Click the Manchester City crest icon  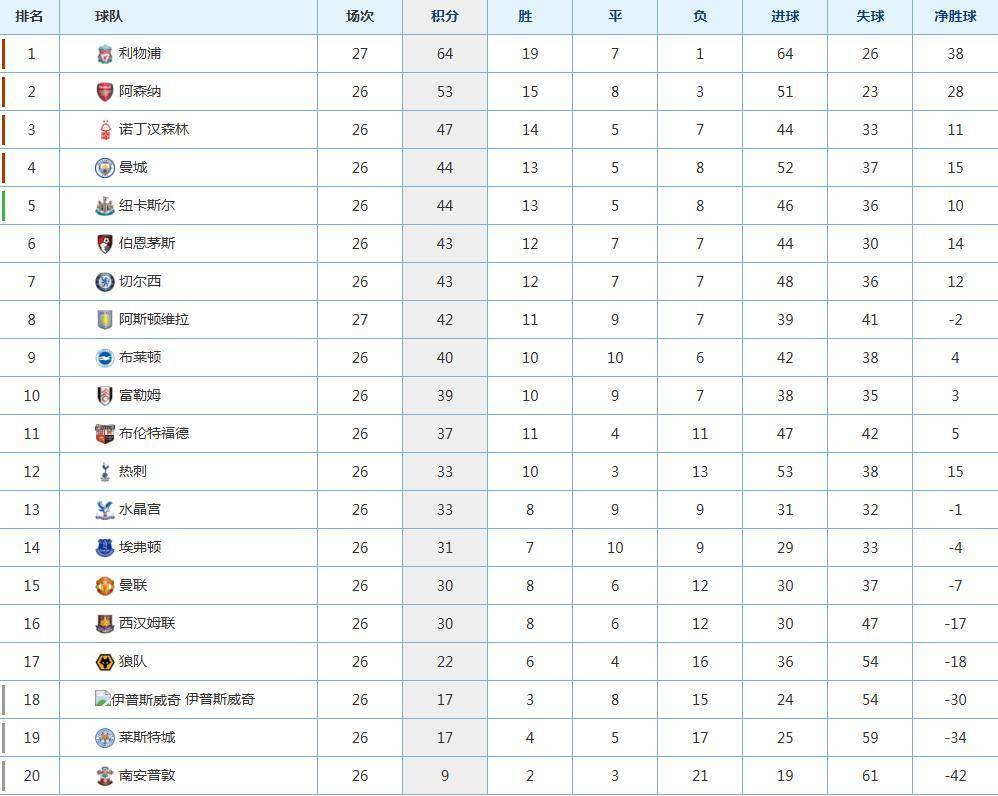coord(105,168)
